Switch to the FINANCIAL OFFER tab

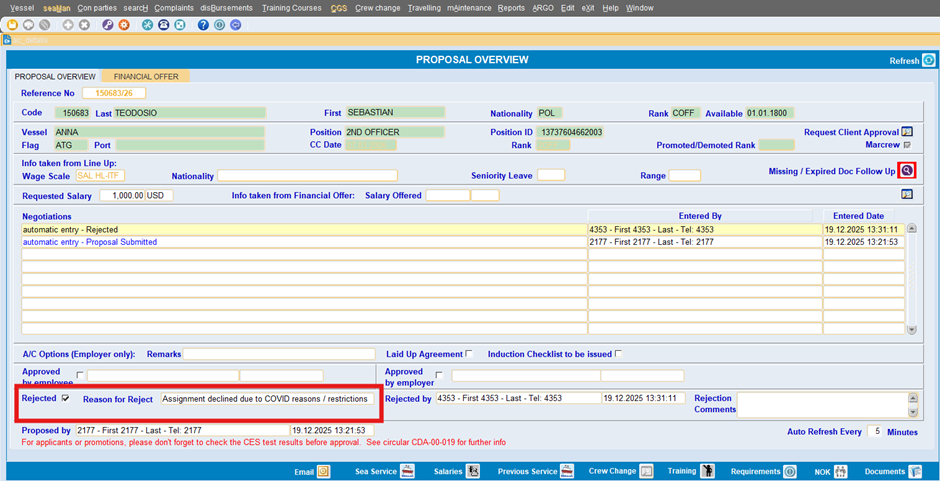[x=146, y=76]
